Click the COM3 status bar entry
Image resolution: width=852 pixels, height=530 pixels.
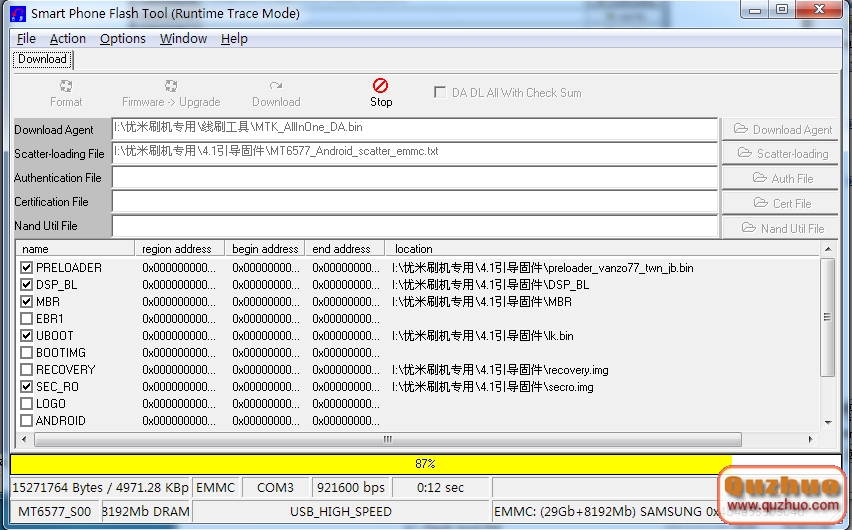point(275,488)
